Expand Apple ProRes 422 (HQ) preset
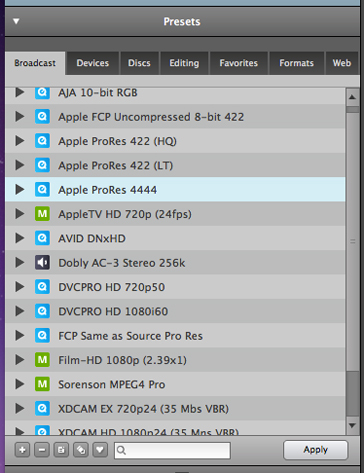This screenshot has width=364, height=473. [x=20, y=141]
